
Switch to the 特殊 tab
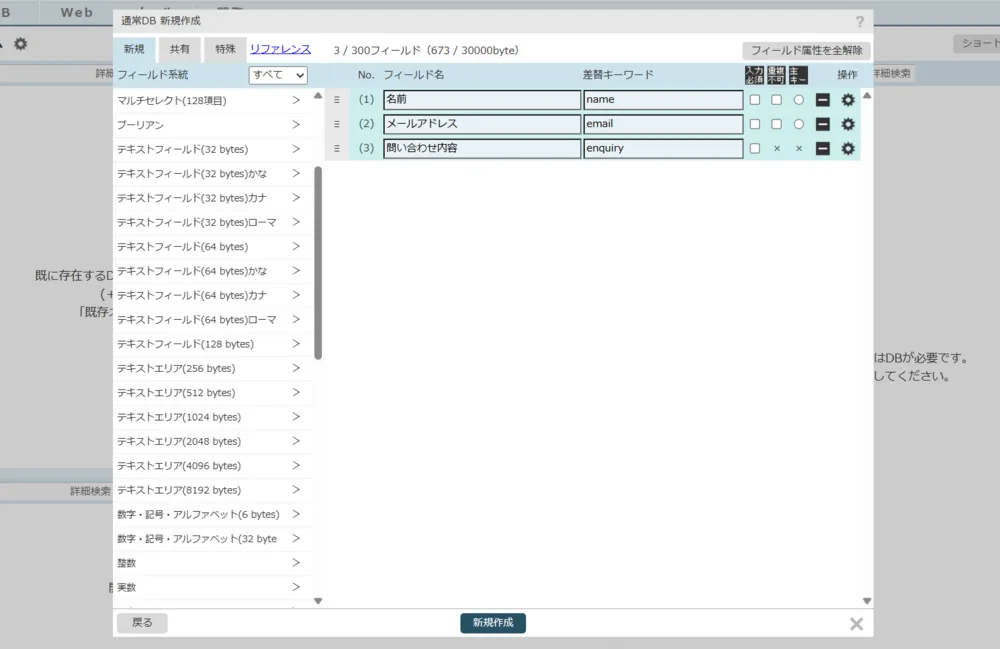click(225, 50)
